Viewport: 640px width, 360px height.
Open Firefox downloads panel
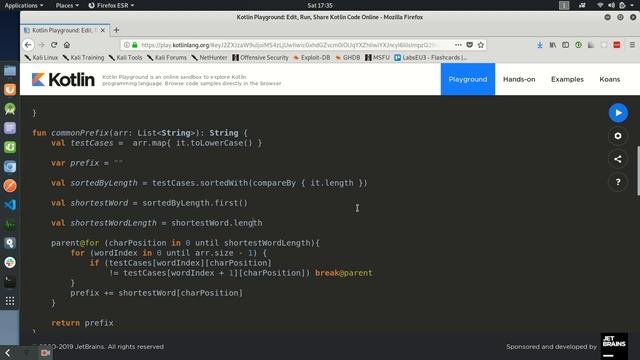[540, 45]
